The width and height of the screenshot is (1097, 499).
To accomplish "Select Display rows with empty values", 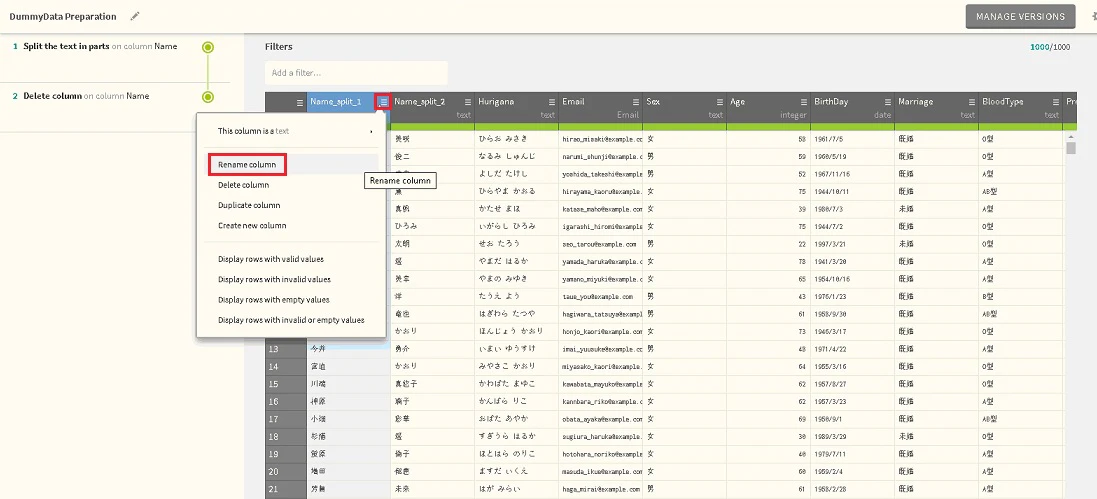I will click(x=274, y=300).
